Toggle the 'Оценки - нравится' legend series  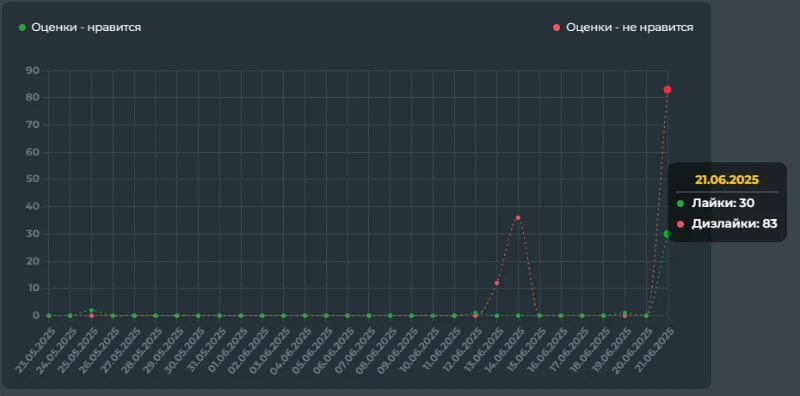(80, 28)
